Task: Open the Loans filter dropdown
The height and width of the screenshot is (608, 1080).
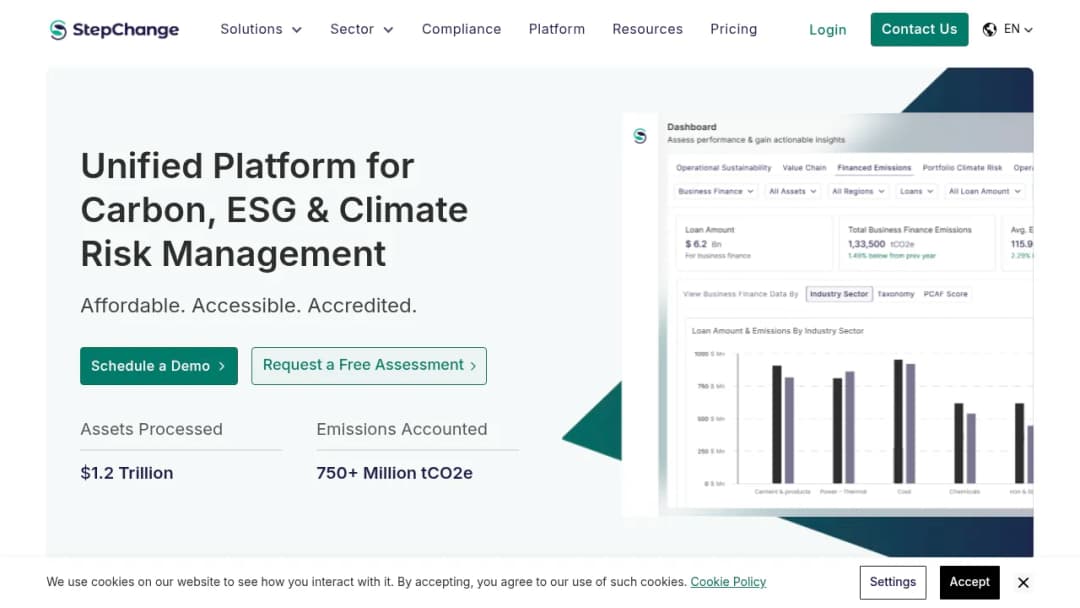Action: (916, 191)
